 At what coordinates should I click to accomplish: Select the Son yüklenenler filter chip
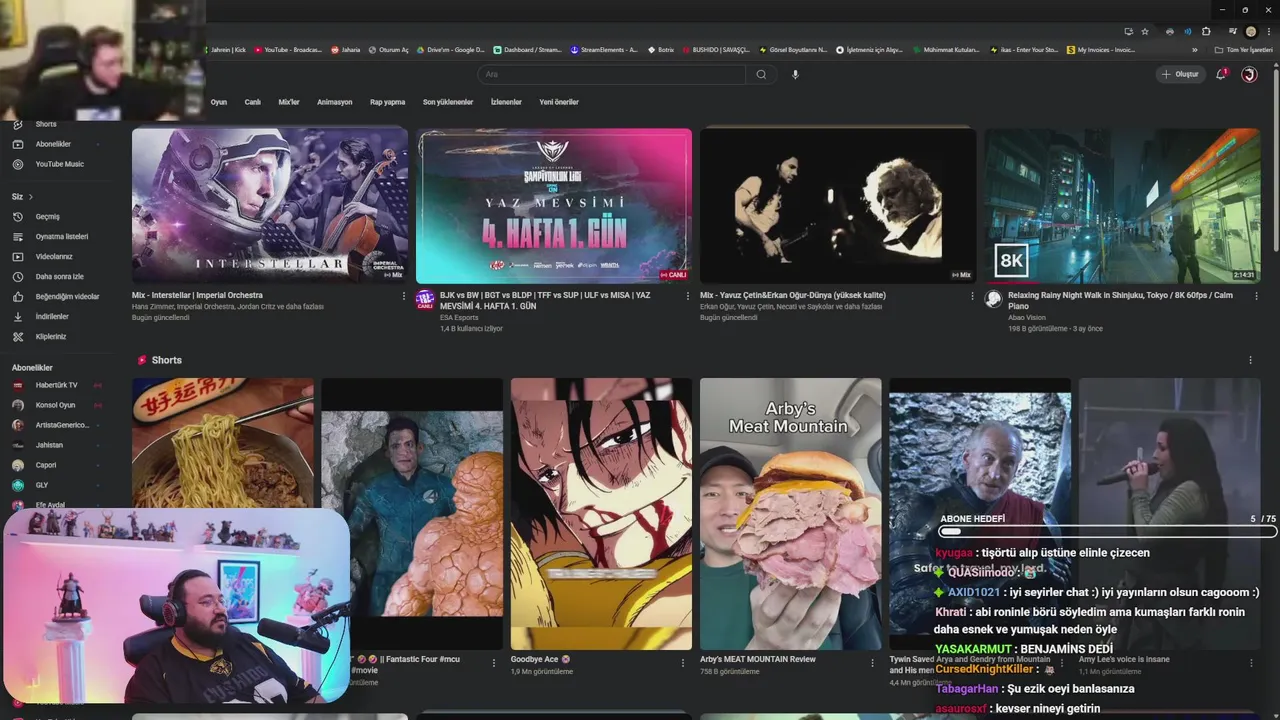pyautogui.click(x=448, y=102)
